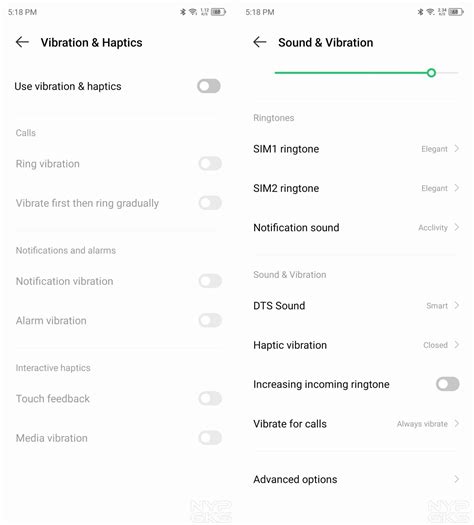
Task: Tap Wi-Fi icon in left status bar
Action: pos(193,12)
